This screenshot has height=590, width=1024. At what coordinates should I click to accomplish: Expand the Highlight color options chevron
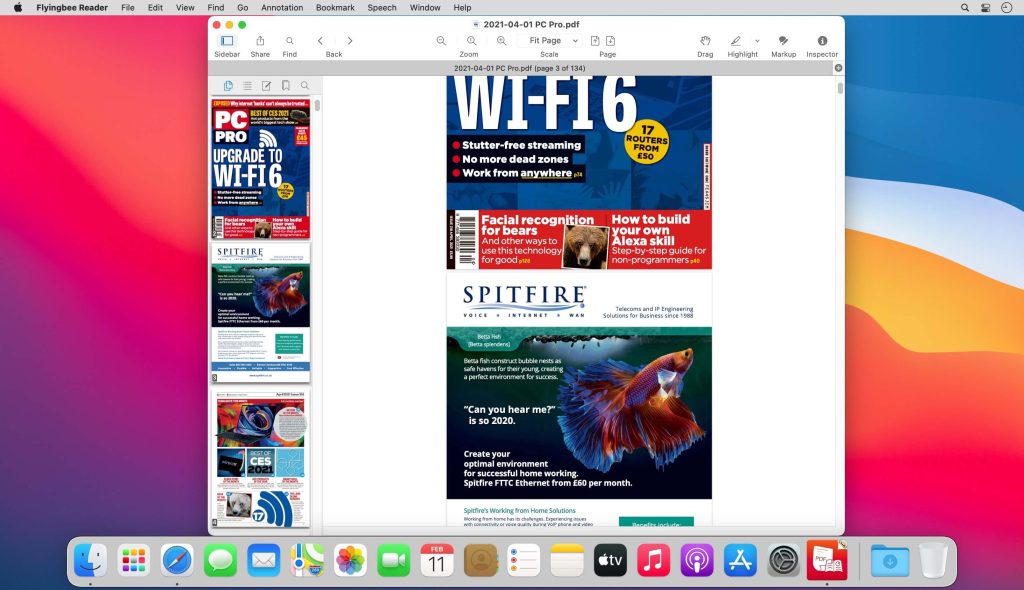point(757,40)
